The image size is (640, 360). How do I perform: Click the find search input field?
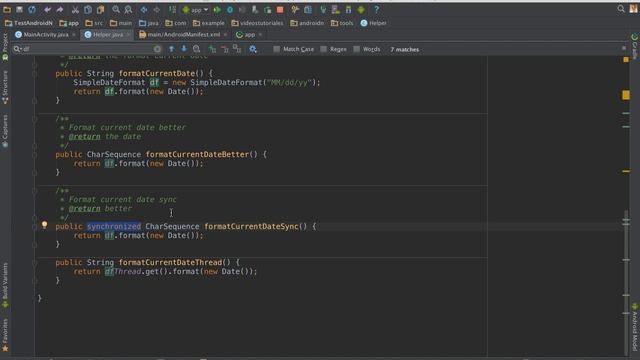[88, 49]
